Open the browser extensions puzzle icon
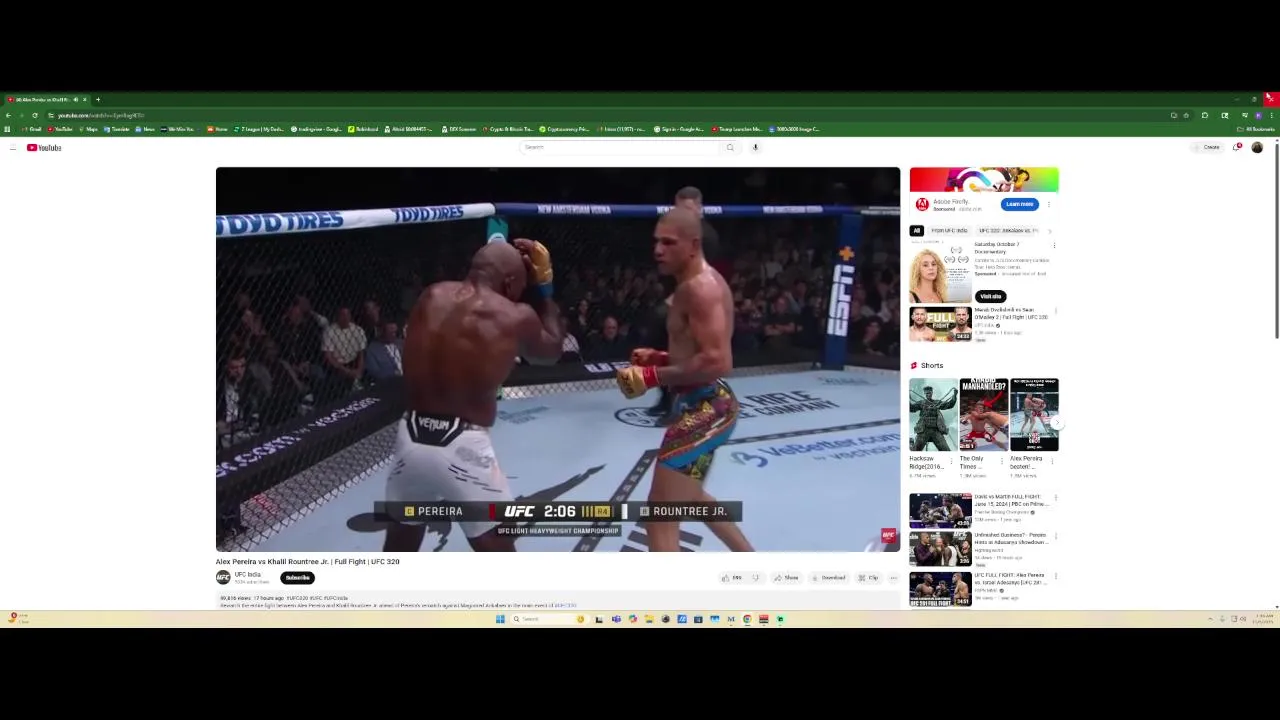Screen dimensions: 1280x720 (x=1205, y=115)
